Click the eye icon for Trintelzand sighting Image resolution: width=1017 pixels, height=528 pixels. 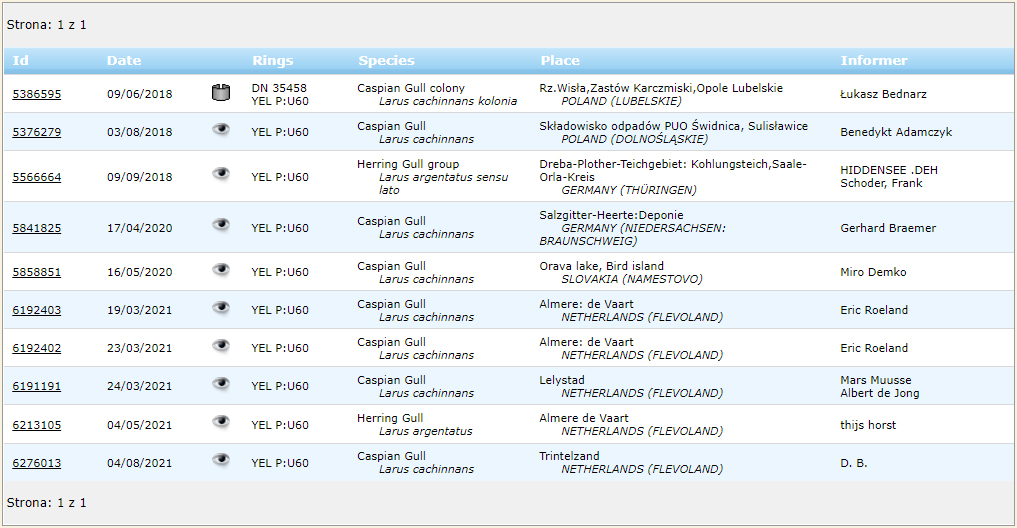pos(221,460)
